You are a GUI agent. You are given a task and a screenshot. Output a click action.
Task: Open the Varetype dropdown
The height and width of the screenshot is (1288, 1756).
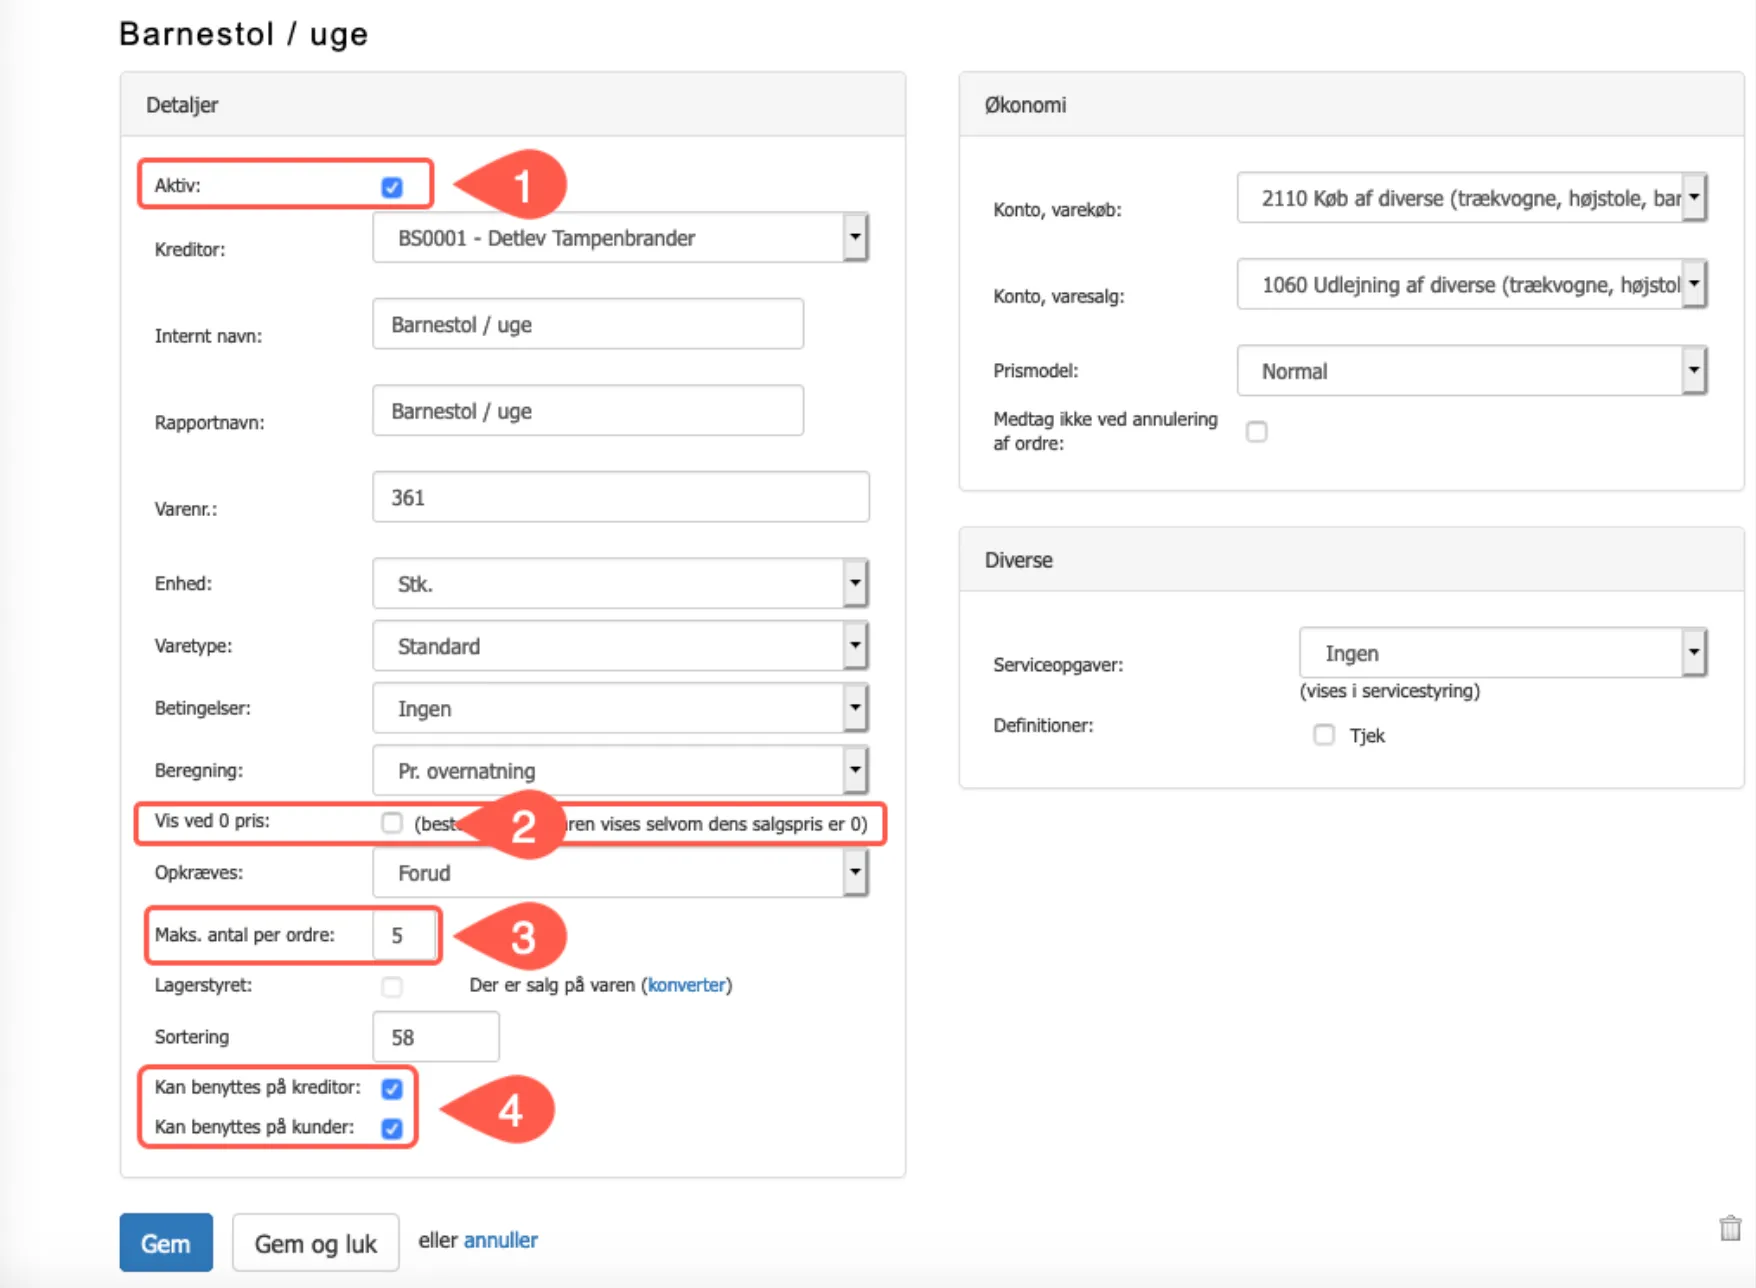pos(620,646)
